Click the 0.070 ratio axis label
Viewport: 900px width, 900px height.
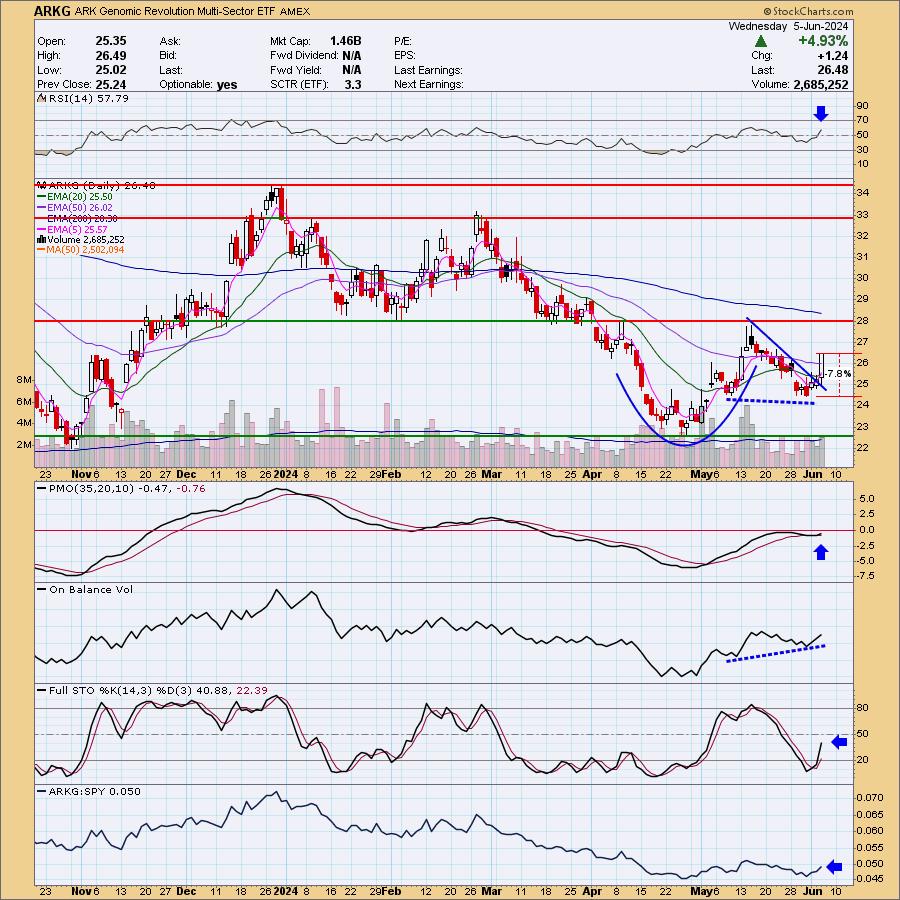pyautogui.click(x=870, y=797)
